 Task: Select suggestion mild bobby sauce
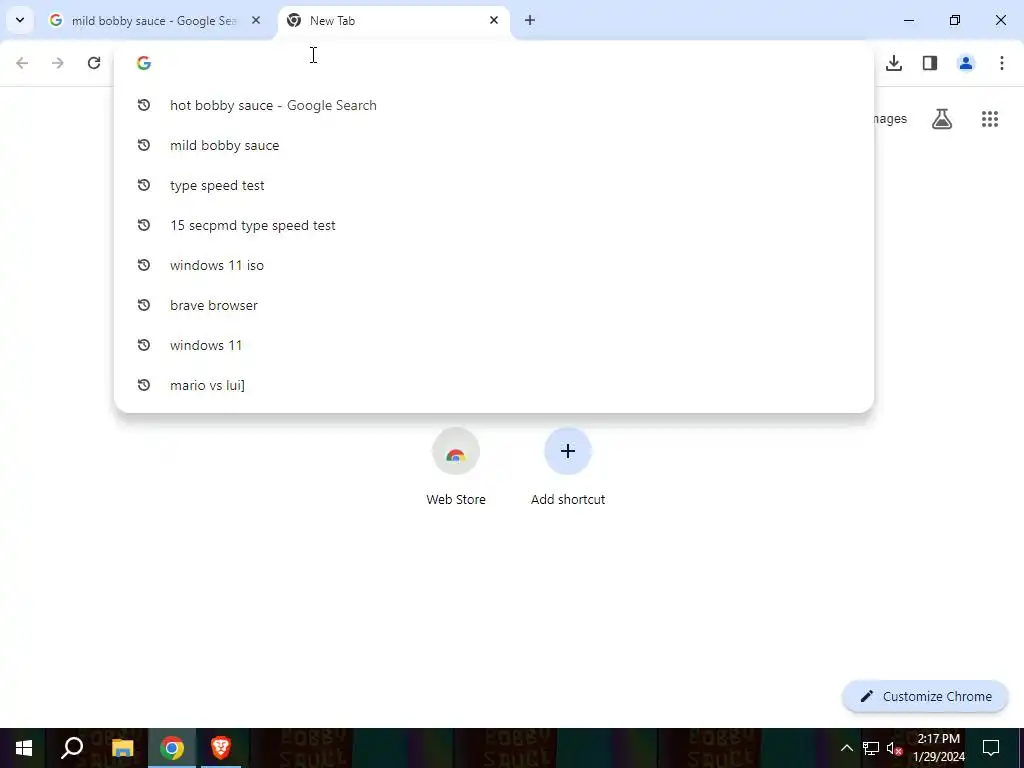tap(494, 145)
